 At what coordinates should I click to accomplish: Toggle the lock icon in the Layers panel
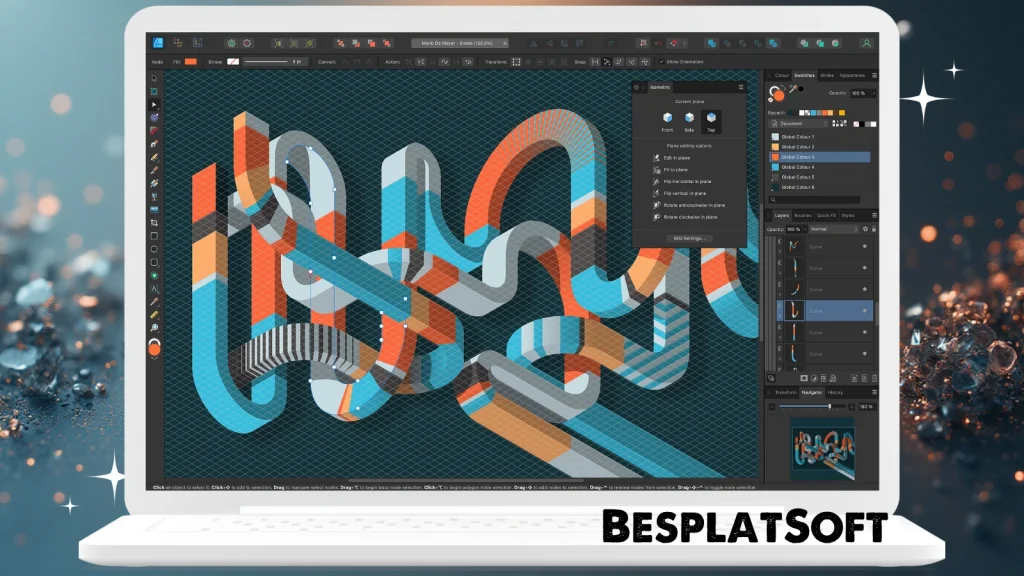click(874, 228)
